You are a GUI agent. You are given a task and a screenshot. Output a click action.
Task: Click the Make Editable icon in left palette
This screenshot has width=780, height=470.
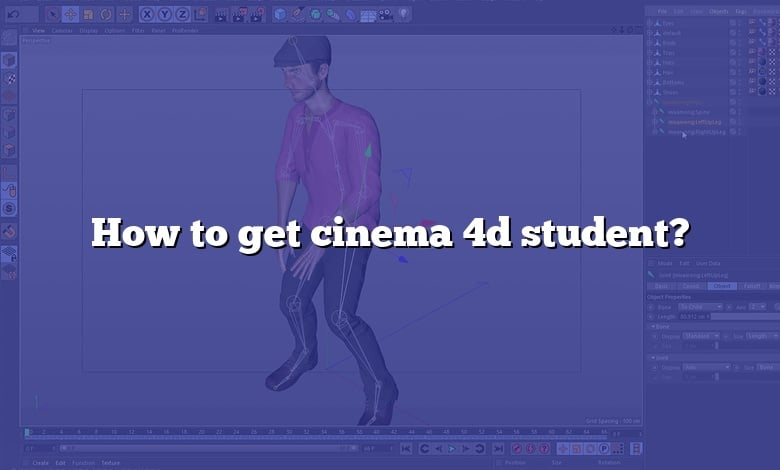(9, 37)
